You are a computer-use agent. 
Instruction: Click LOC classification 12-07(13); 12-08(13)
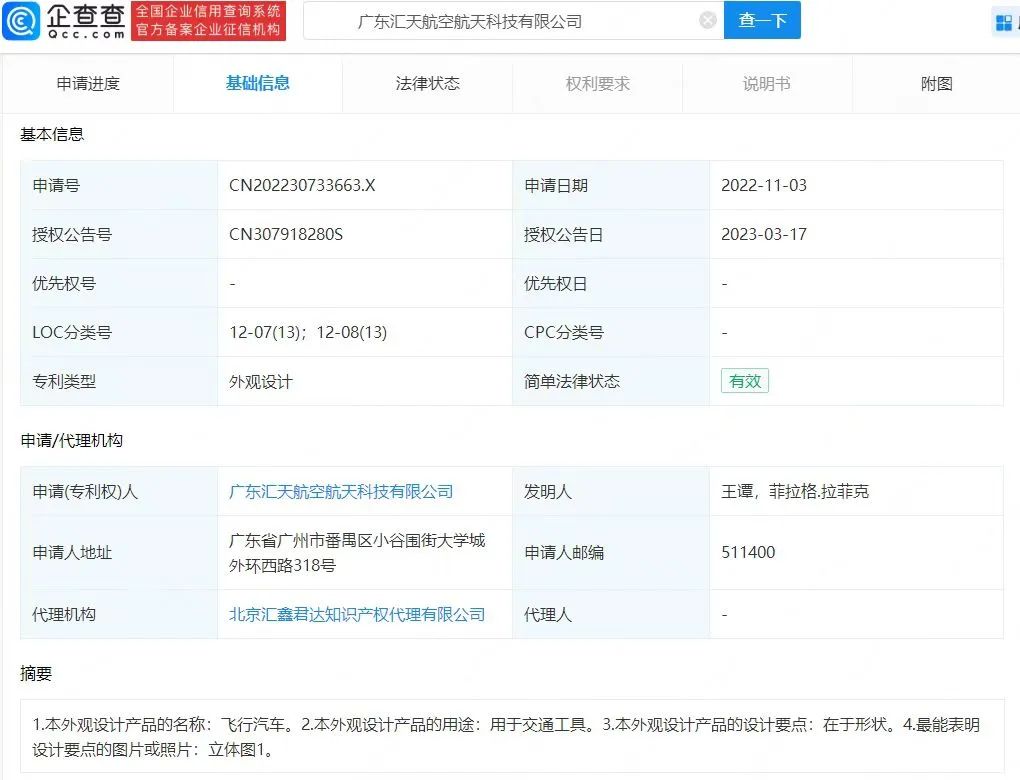[308, 332]
